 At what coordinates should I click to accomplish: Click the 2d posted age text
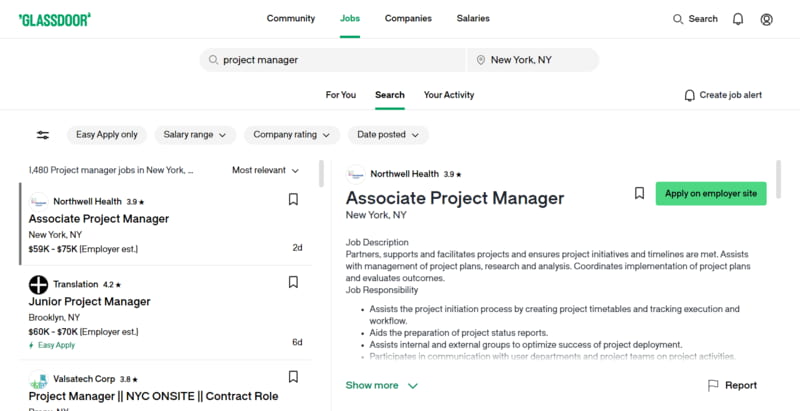coord(297,248)
